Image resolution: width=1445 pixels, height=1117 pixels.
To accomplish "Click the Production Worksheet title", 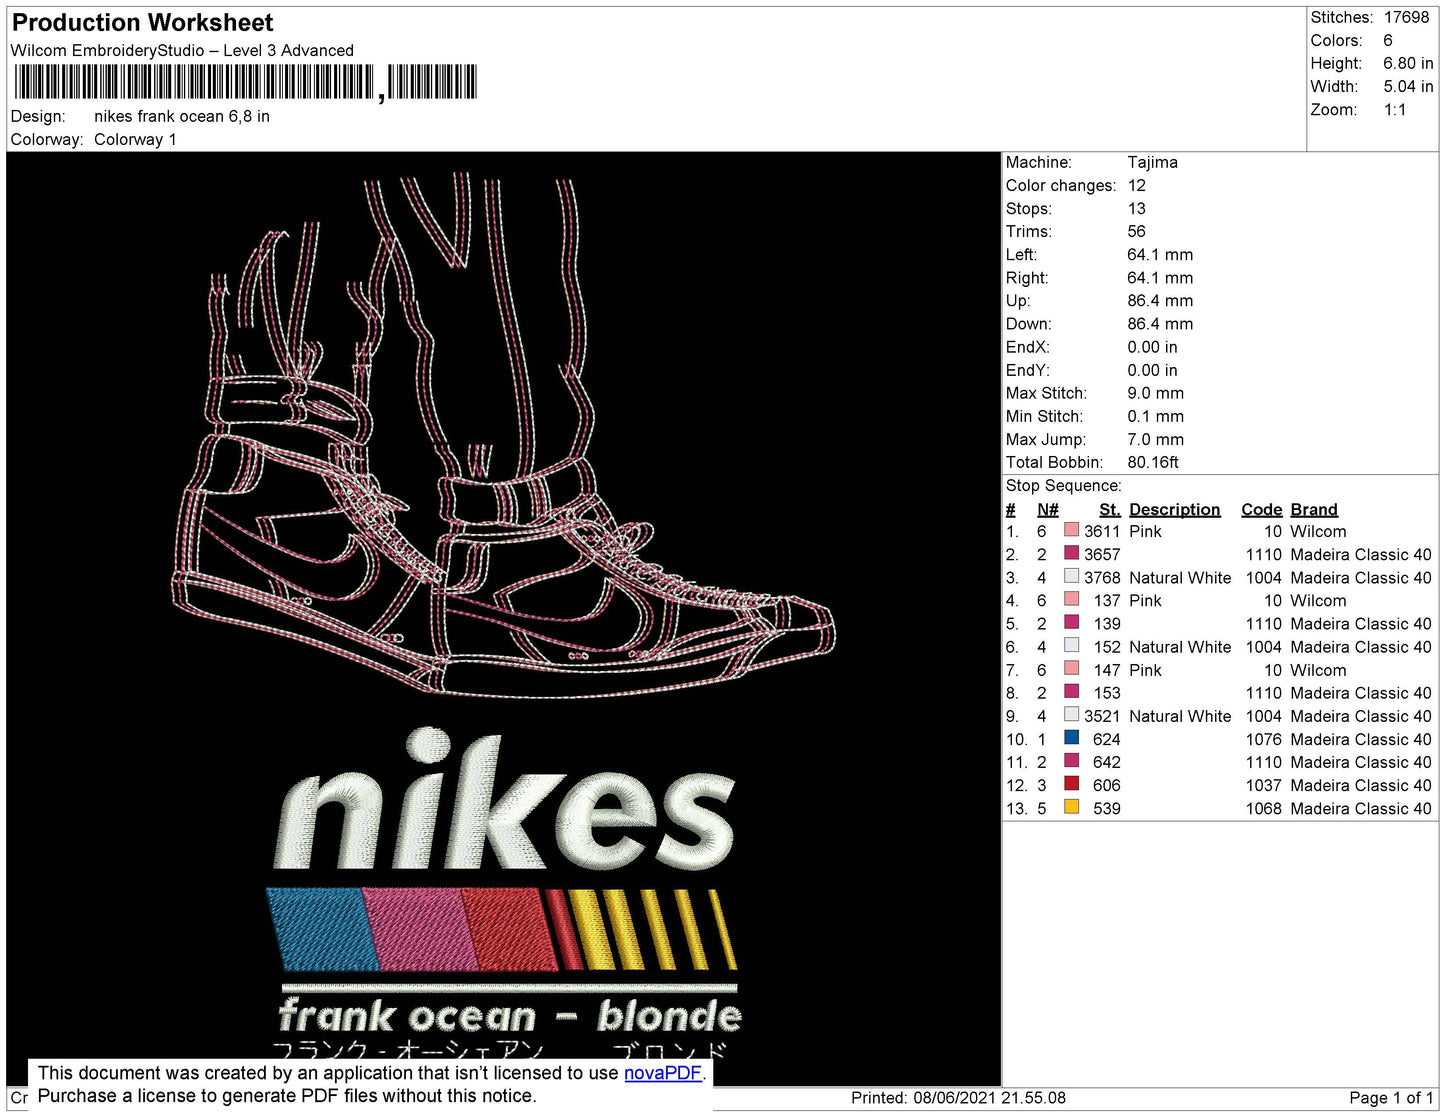I will tap(142, 23).
